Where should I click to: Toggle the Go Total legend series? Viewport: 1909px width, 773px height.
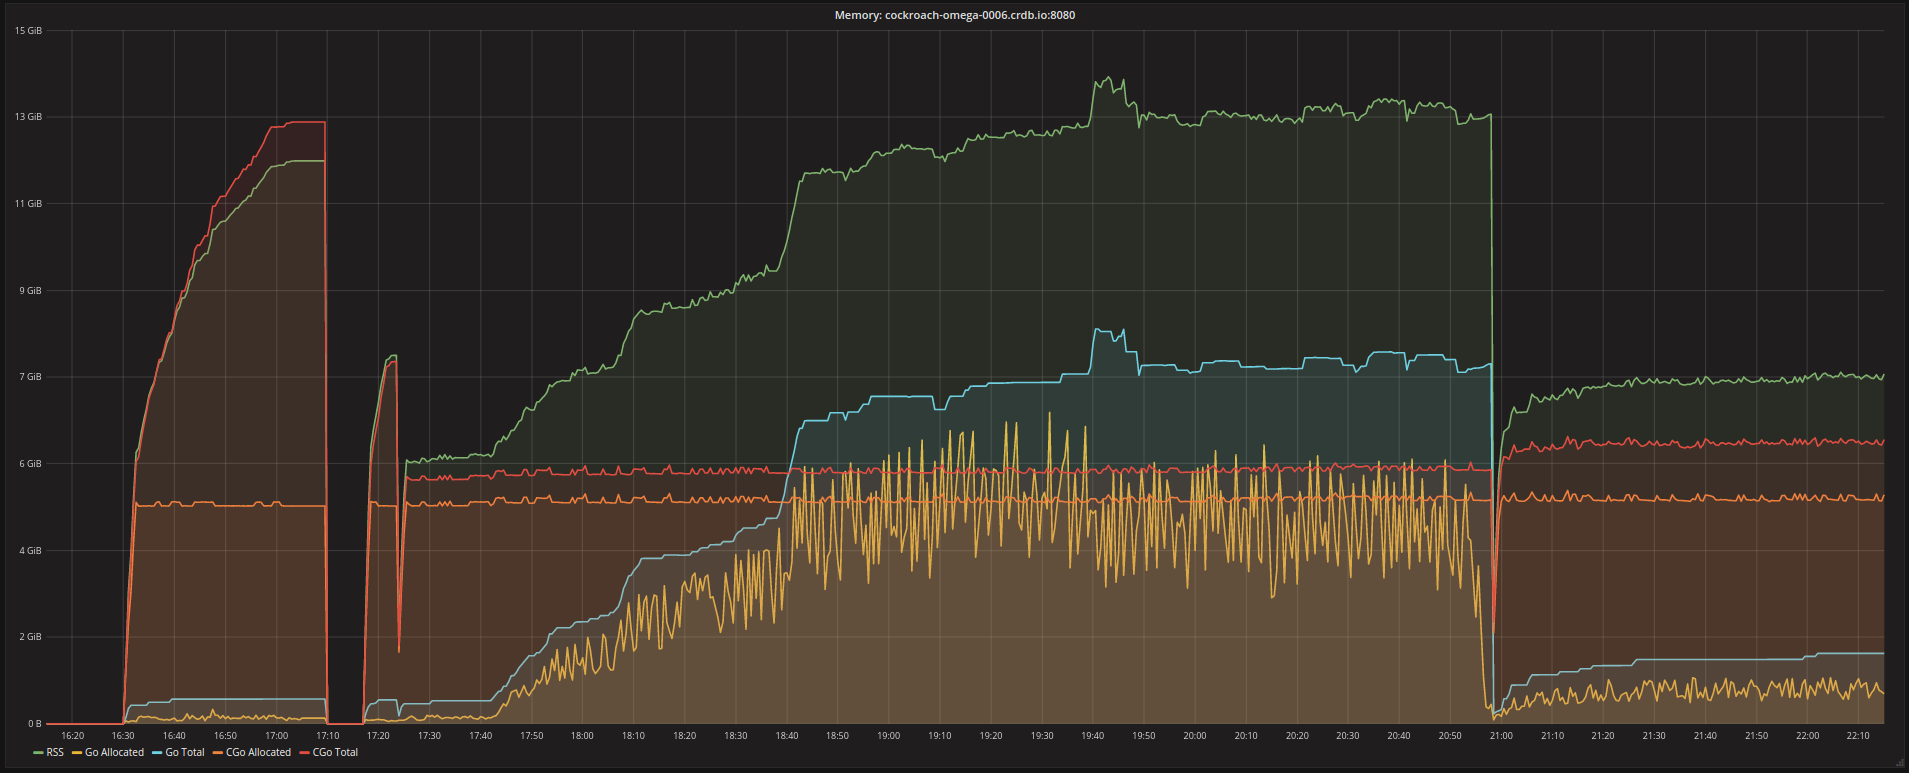coord(185,752)
